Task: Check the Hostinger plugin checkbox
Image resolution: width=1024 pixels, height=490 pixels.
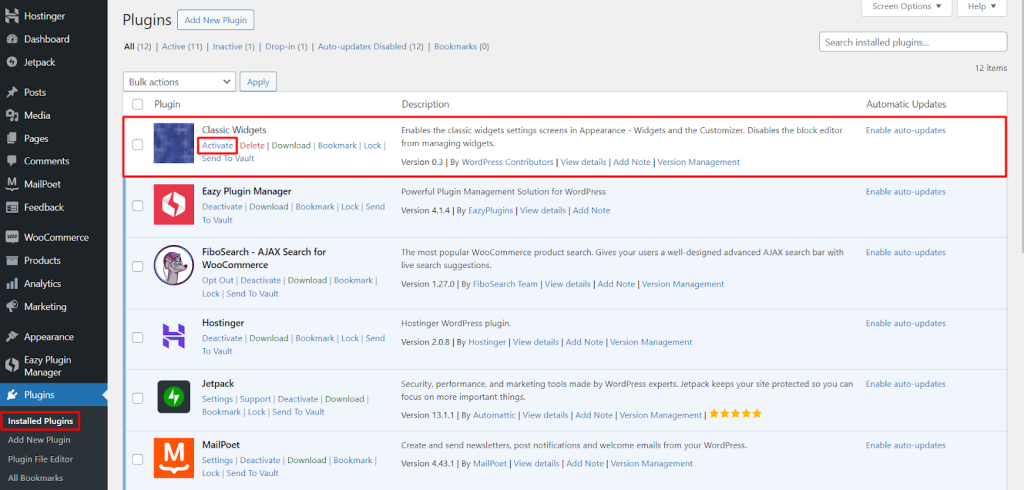Action: pyautogui.click(x=138, y=338)
